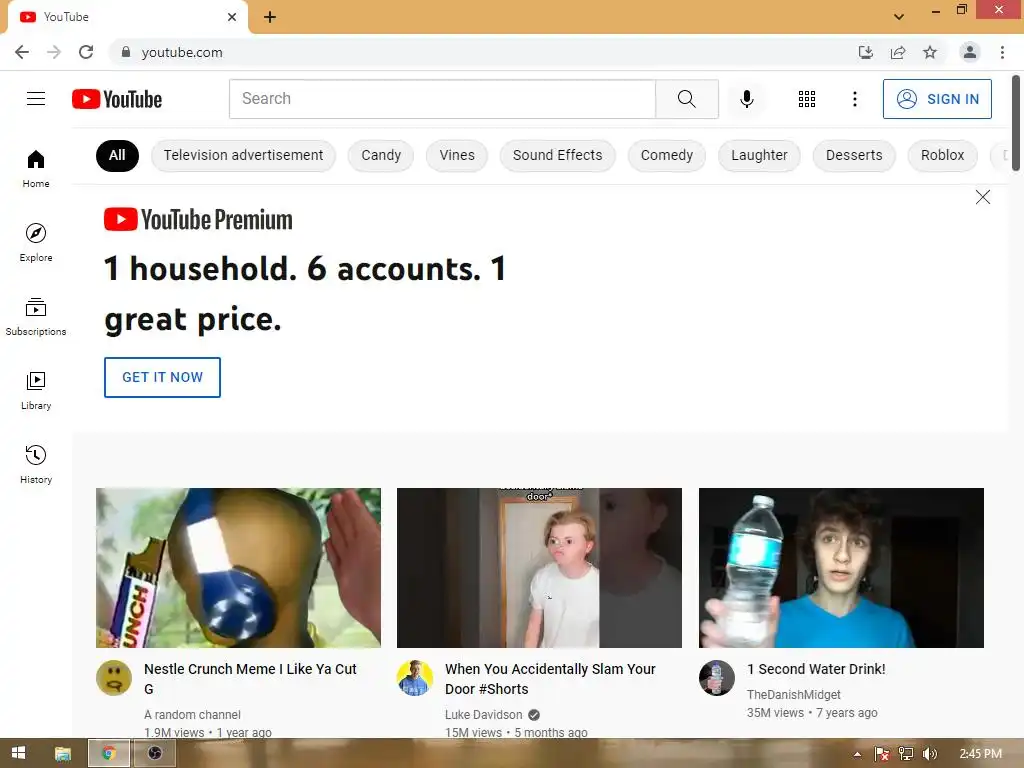This screenshot has height=768, width=1024.
Task: Click the network tray icon
Action: point(905,754)
